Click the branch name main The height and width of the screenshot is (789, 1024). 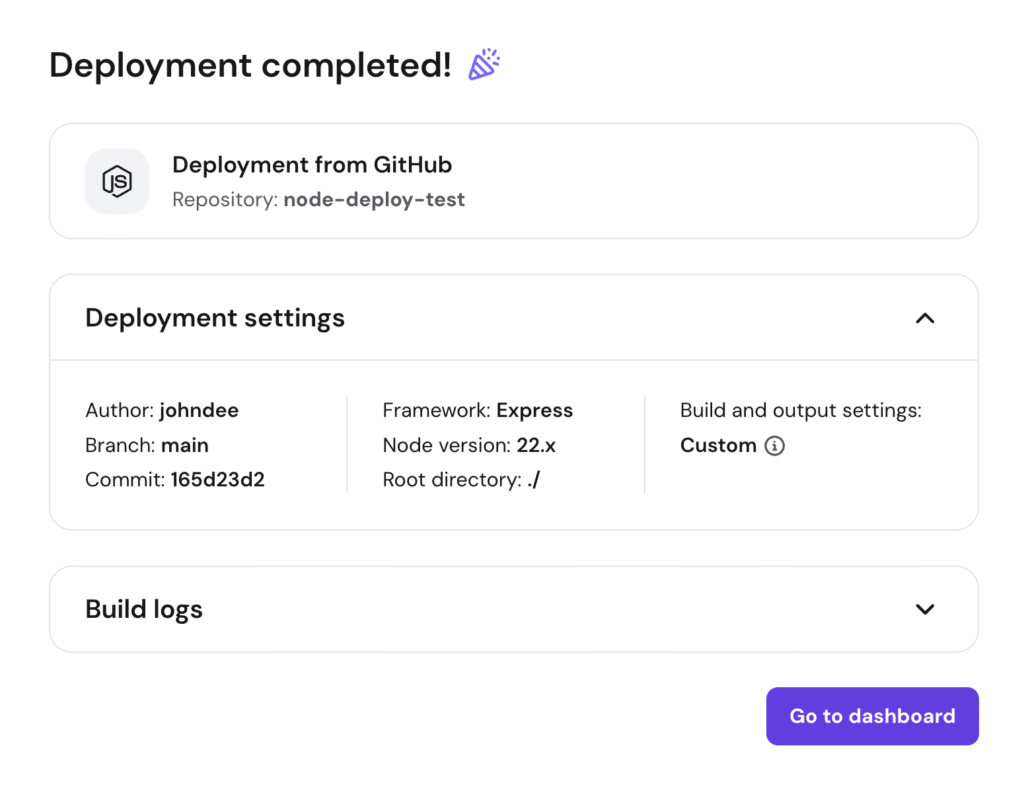click(185, 445)
